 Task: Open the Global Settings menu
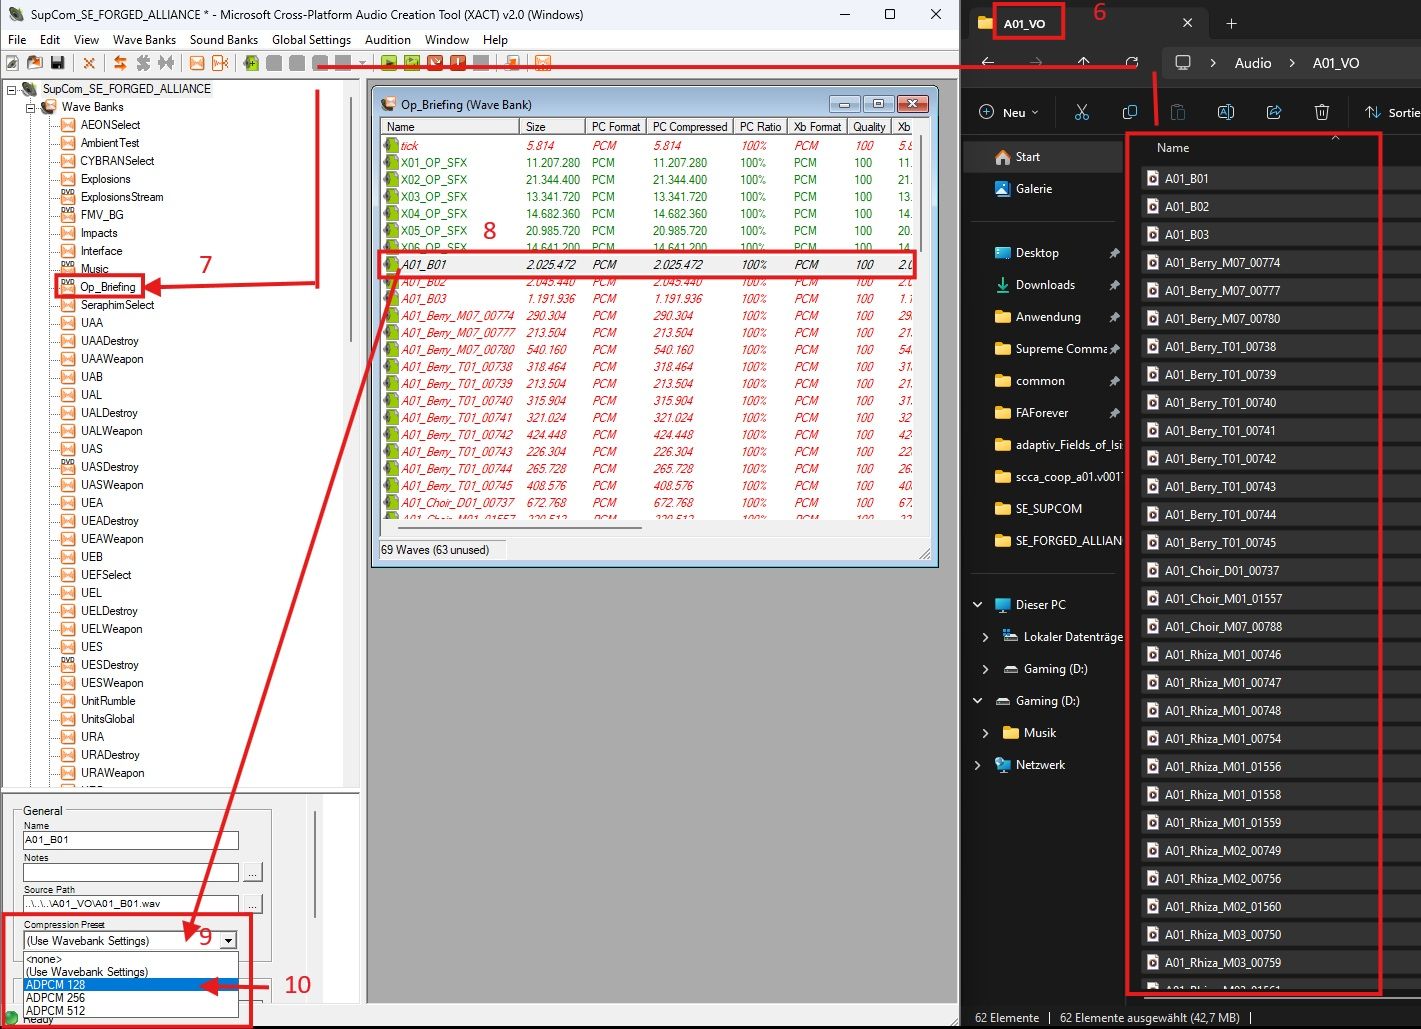pos(311,40)
